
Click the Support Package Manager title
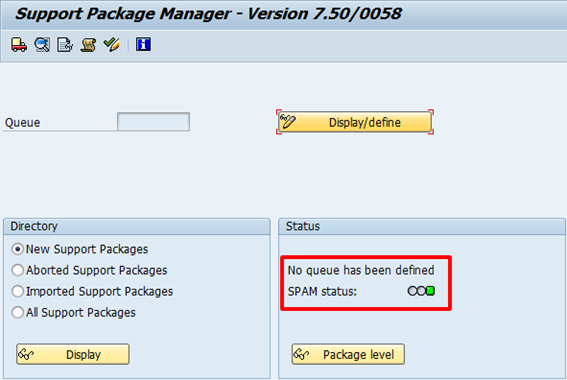(208, 14)
